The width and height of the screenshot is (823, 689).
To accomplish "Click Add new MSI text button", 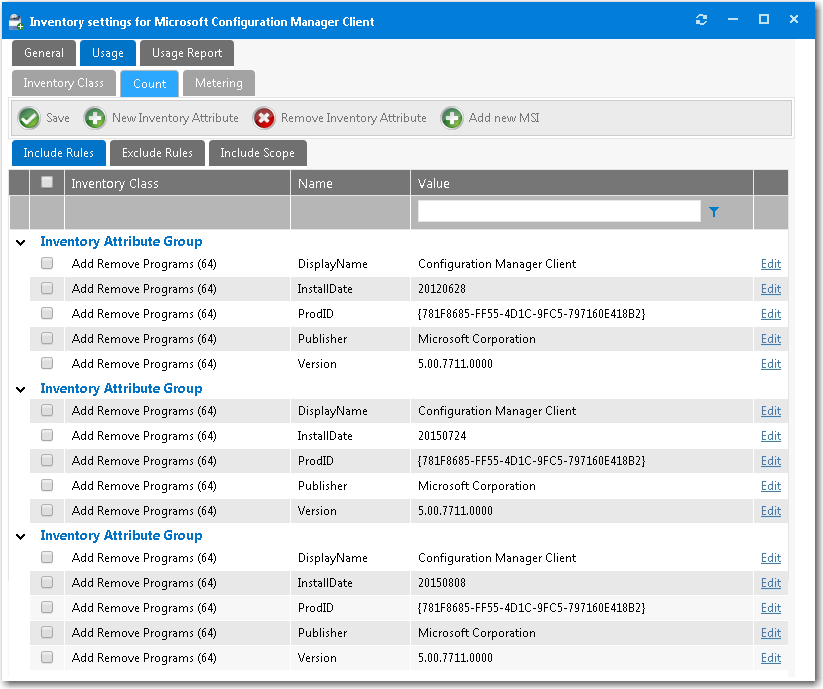I will click(x=504, y=118).
